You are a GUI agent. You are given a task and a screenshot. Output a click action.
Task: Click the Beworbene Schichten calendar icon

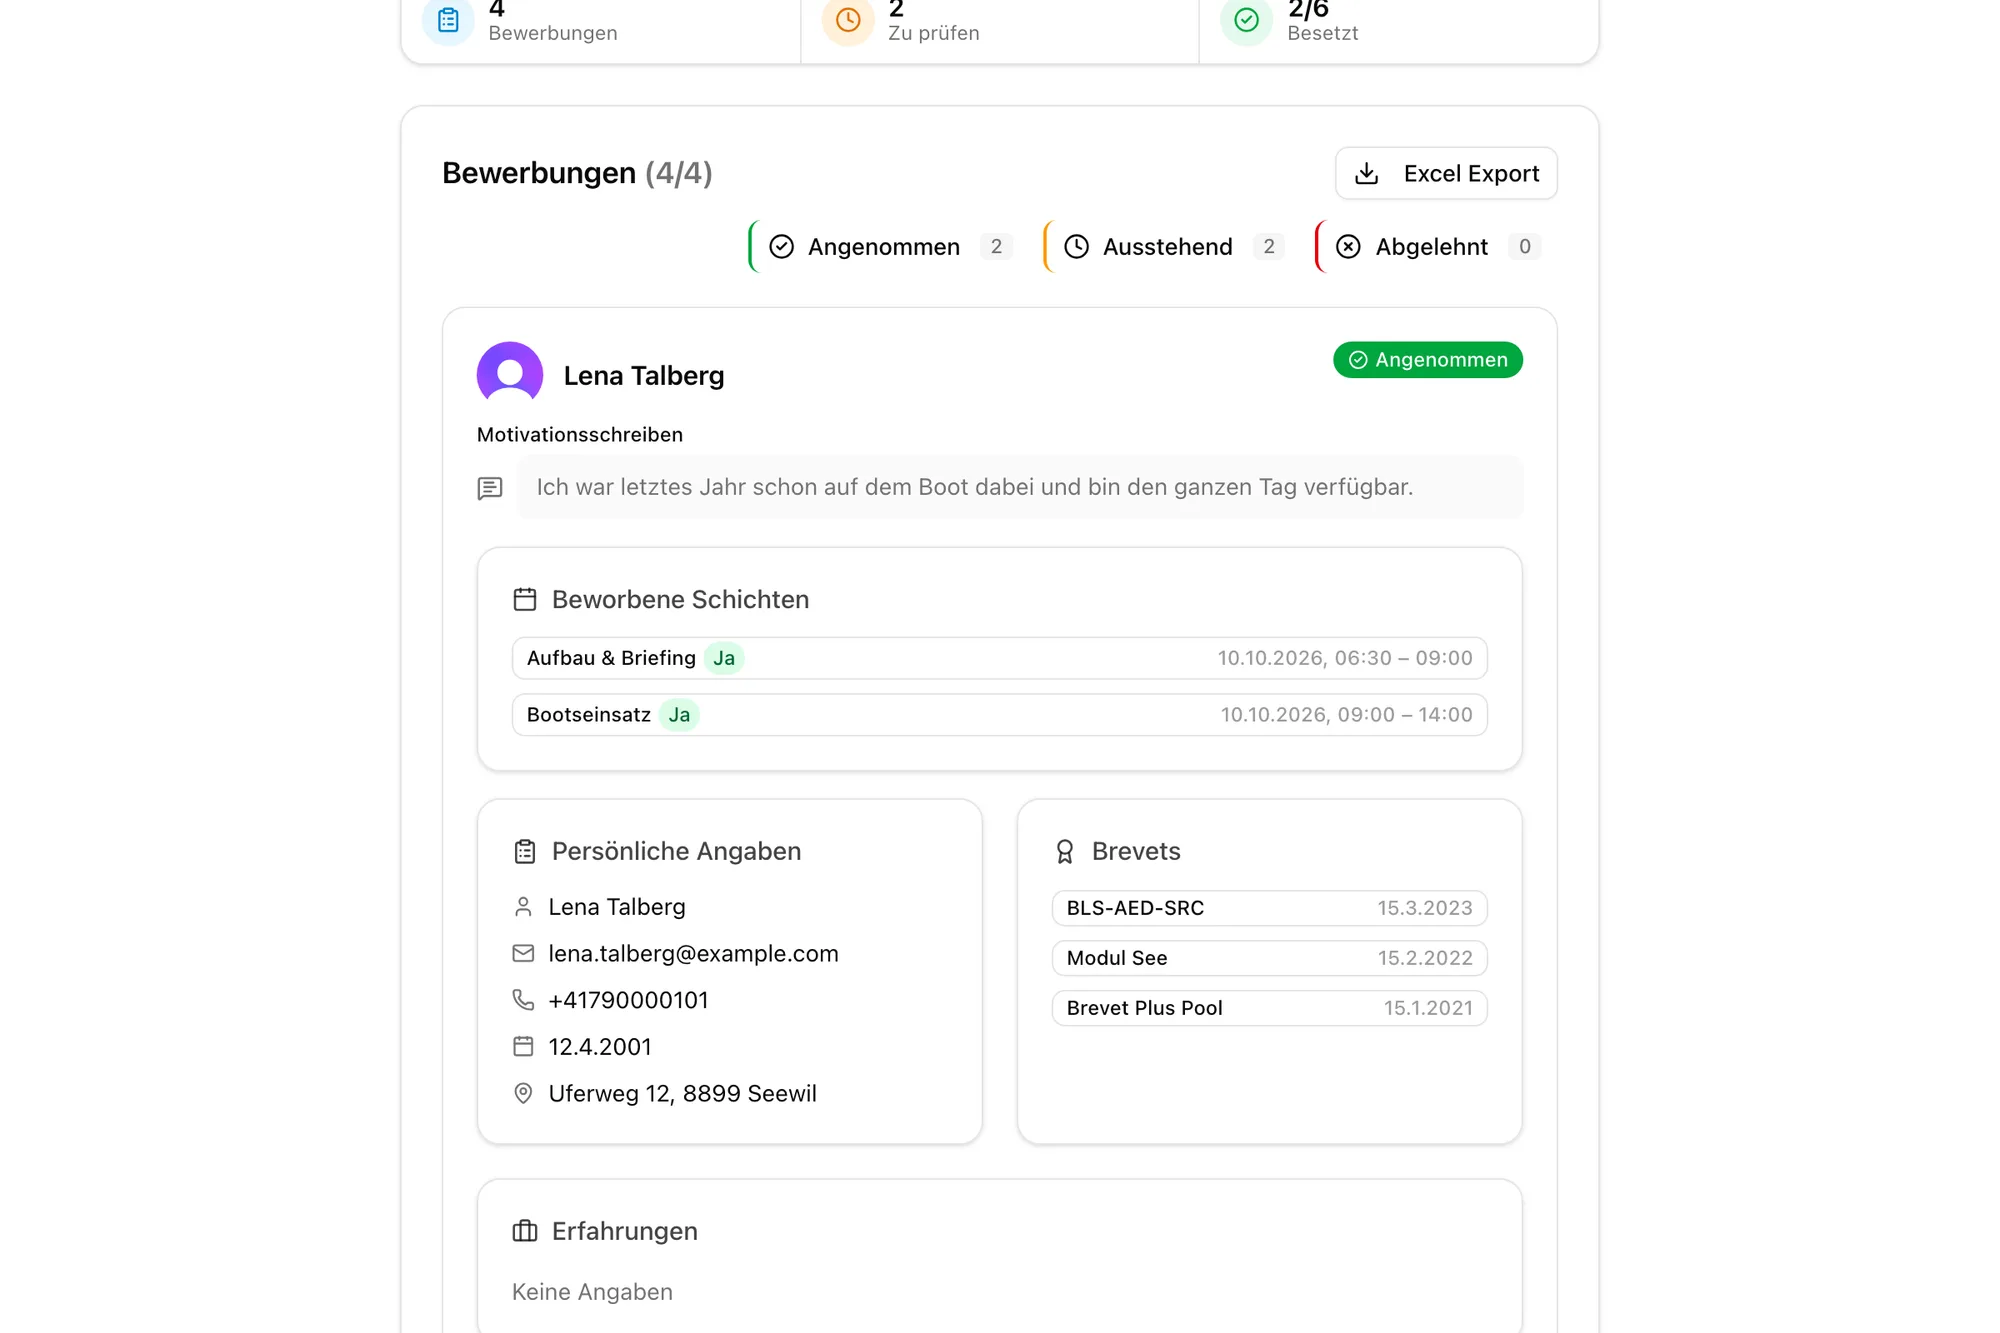tap(525, 599)
